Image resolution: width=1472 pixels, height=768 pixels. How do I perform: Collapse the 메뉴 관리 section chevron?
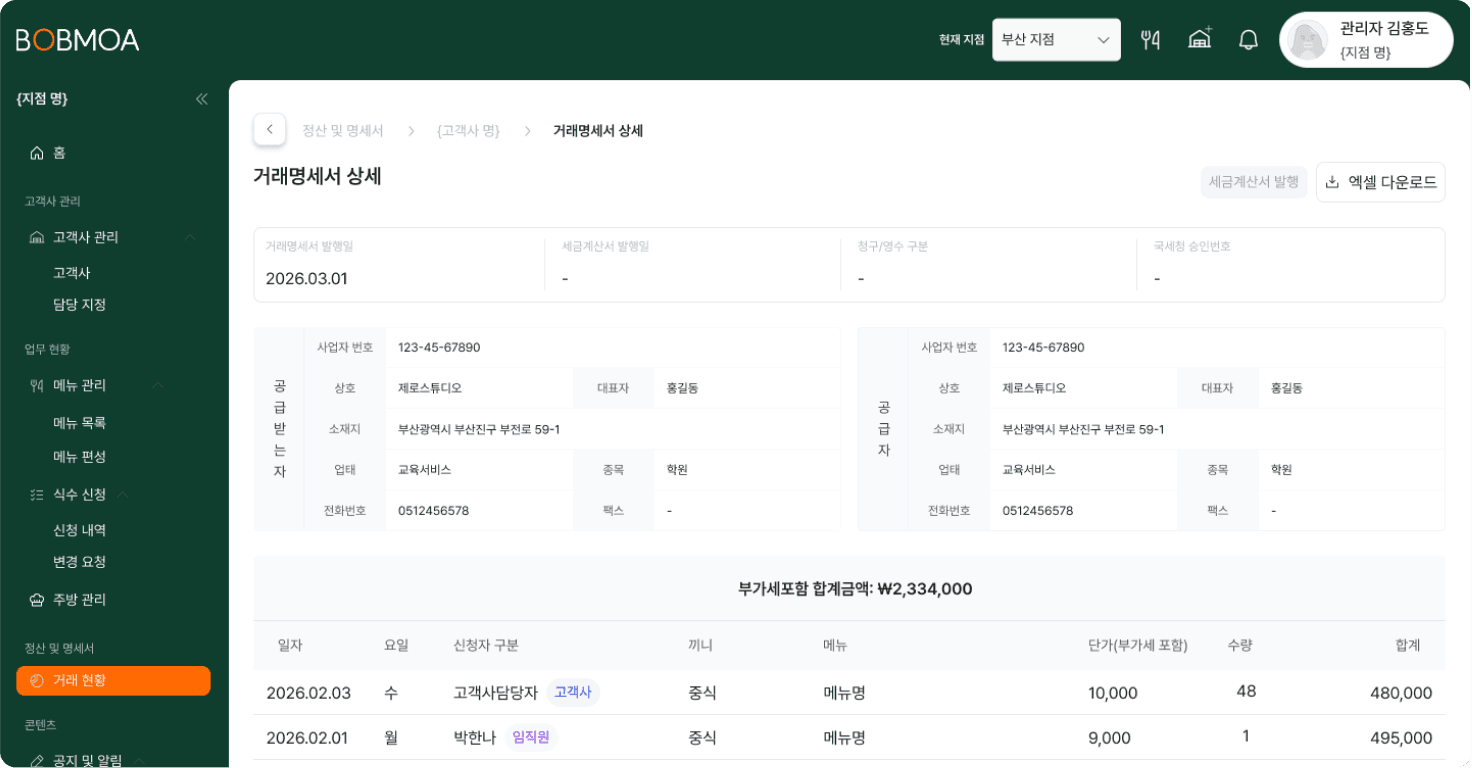coord(157,385)
